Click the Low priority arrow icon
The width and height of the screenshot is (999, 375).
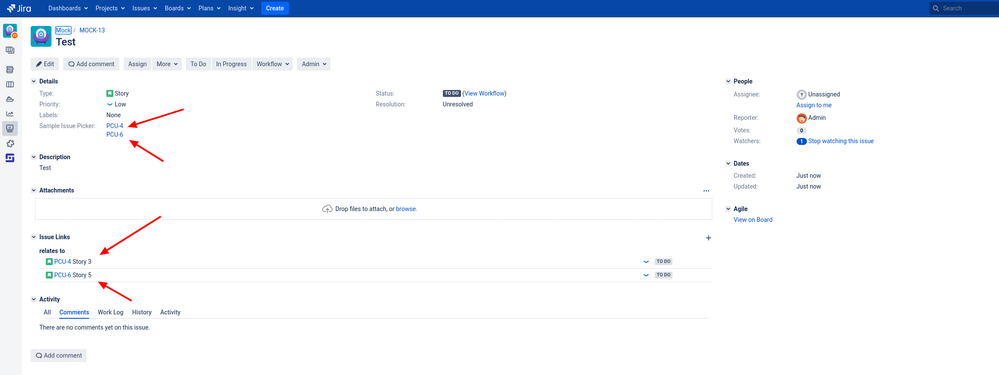(110, 104)
